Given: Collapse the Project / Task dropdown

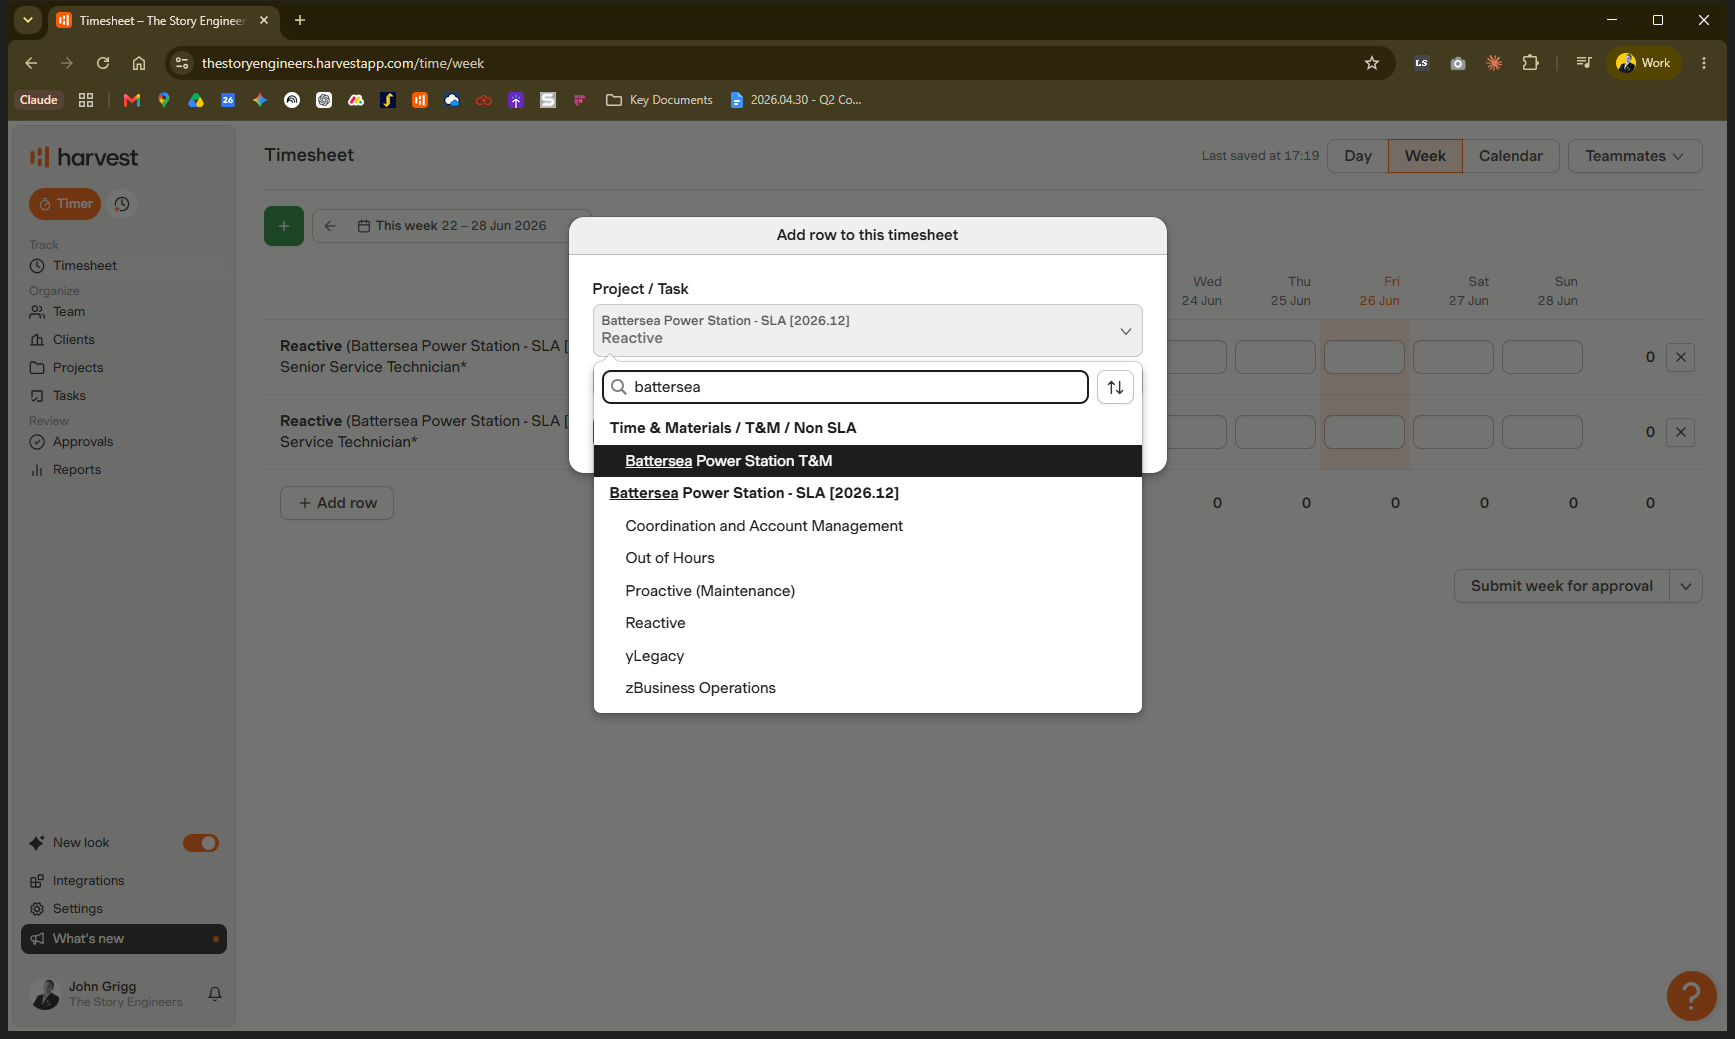Looking at the screenshot, I should (868, 330).
